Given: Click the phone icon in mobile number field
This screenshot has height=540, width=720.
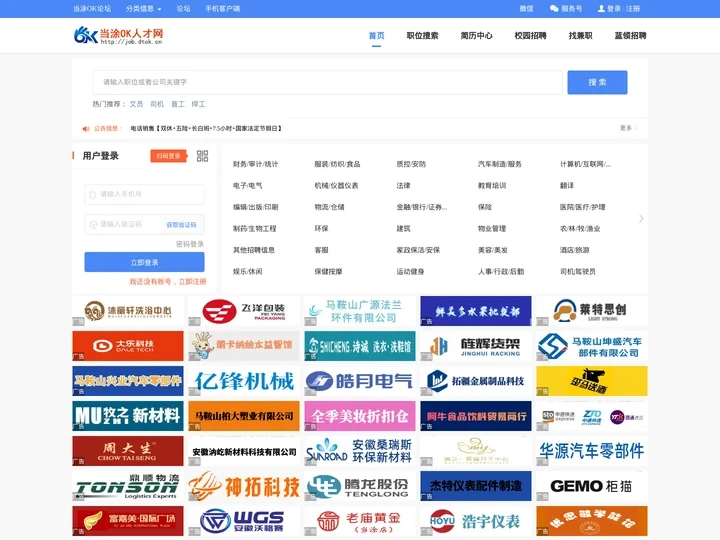Looking at the screenshot, I should pyautogui.click(x=93, y=194).
